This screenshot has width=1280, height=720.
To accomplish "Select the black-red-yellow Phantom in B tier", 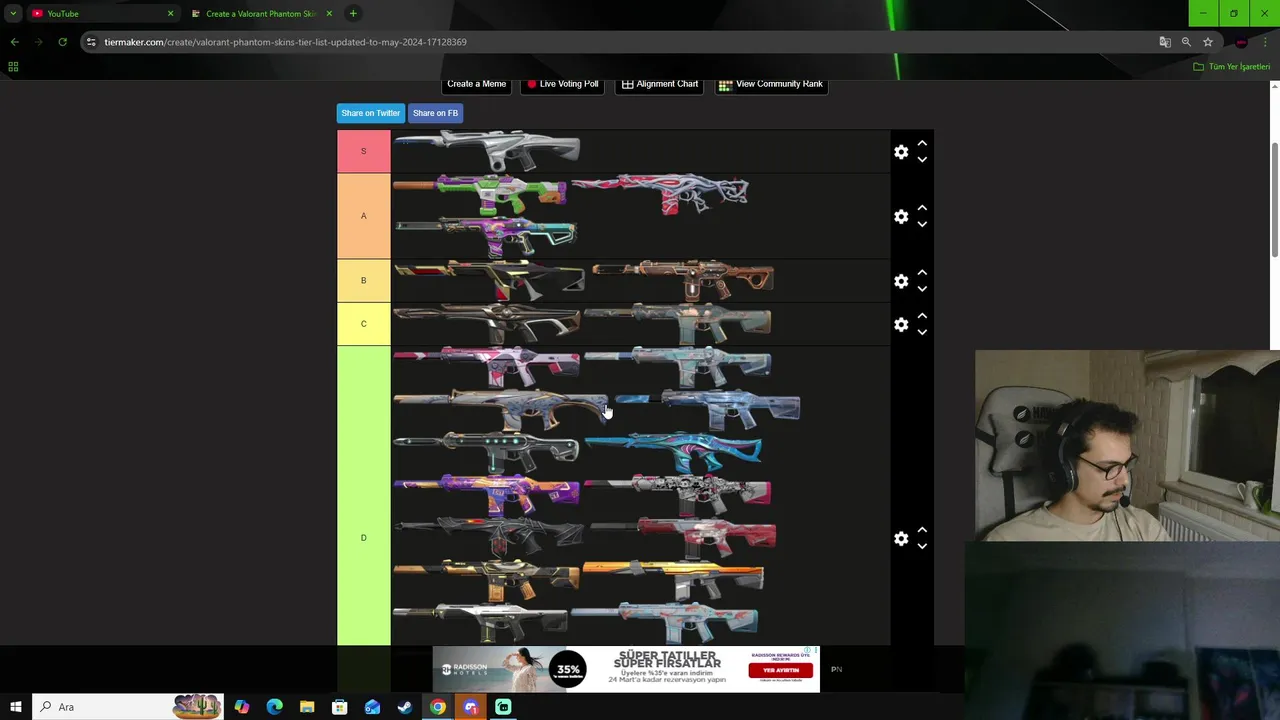I will click(489, 280).
